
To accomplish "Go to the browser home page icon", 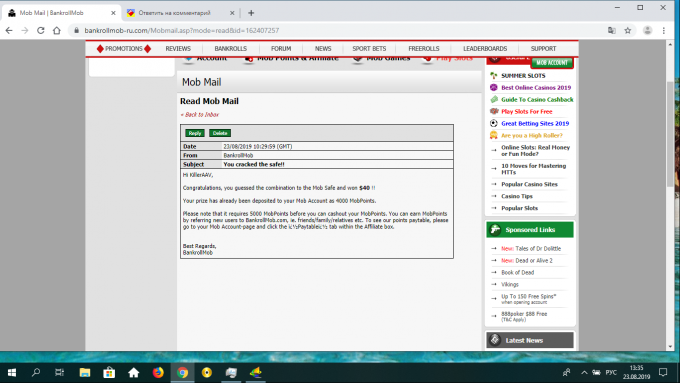I will pyautogui.click(x=57, y=30).
